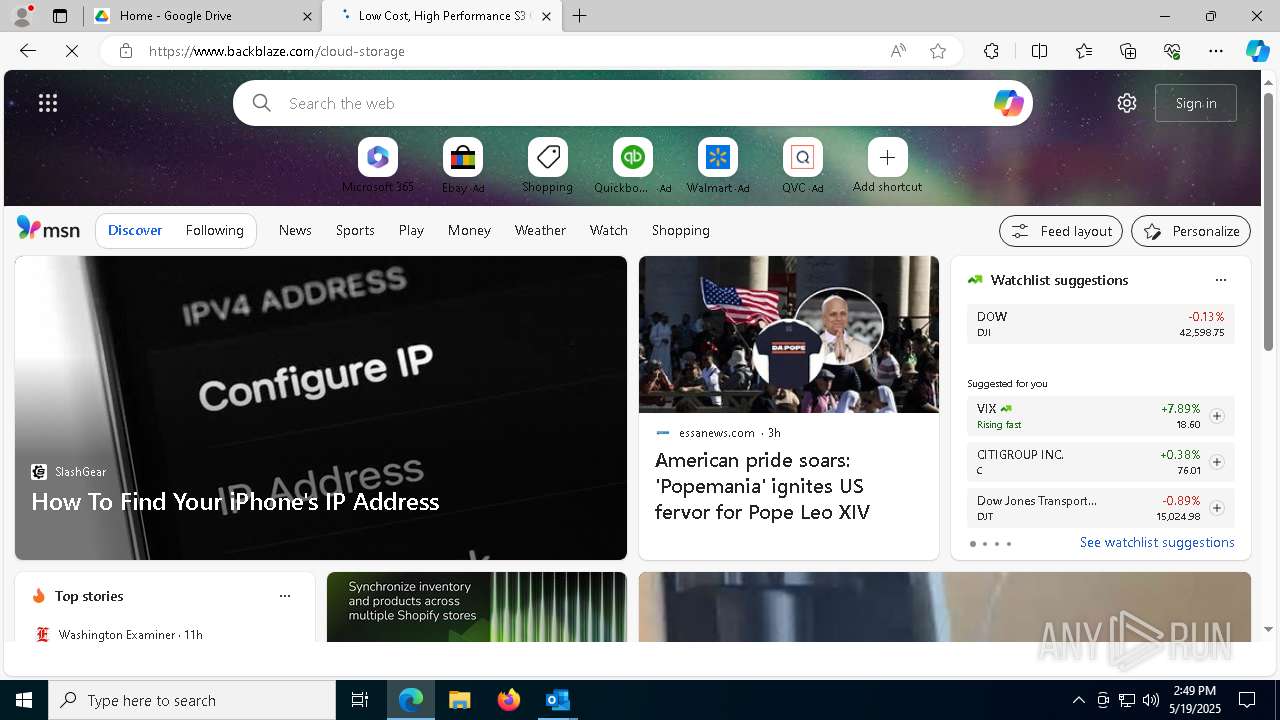This screenshot has width=1280, height=720.
Task: Open Task View on the taskbar
Action: pyautogui.click(x=360, y=700)
